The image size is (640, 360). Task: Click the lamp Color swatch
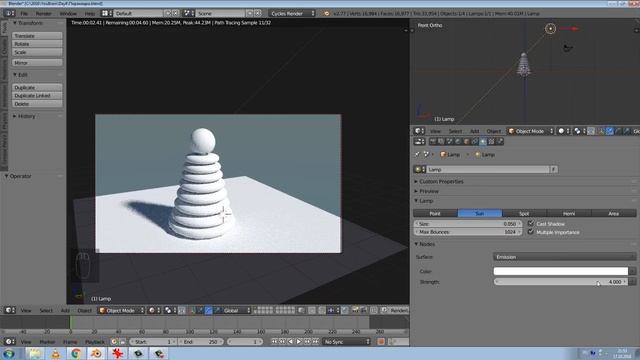pos(560,271)
